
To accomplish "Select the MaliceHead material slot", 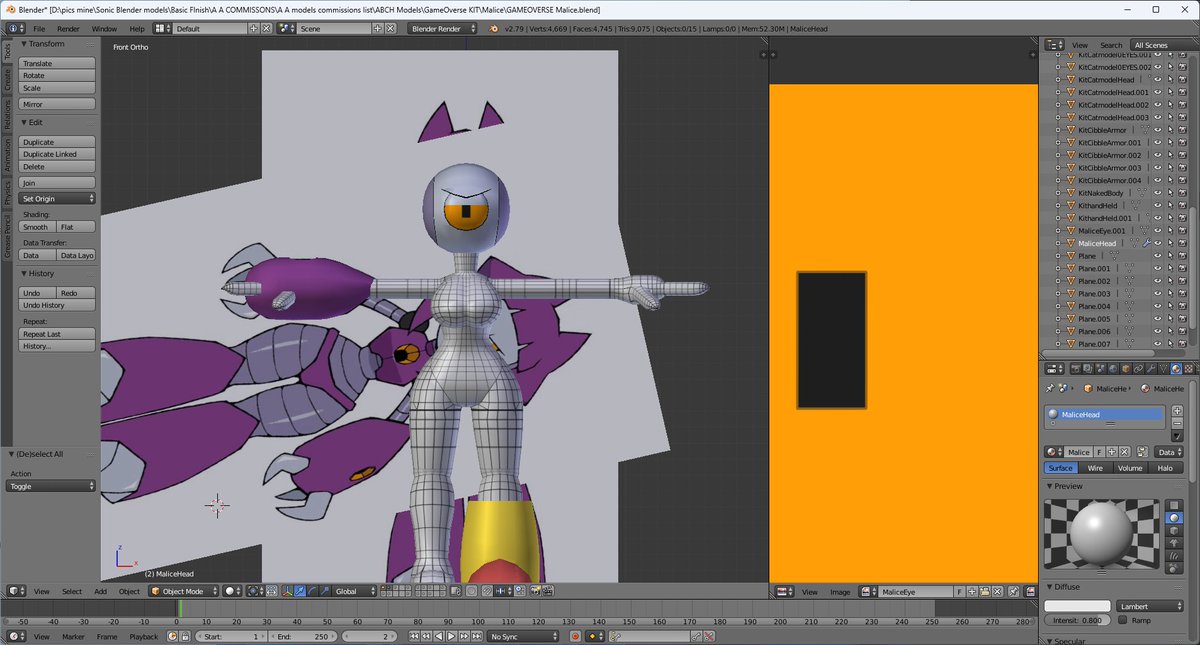I will click(x=1106, y=415).
